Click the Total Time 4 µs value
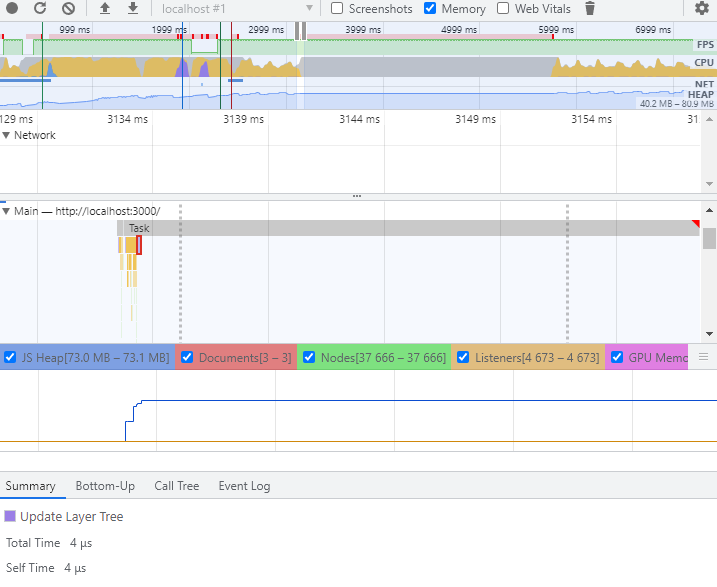This screenshot has height=587, width=717. click(81, 543)
